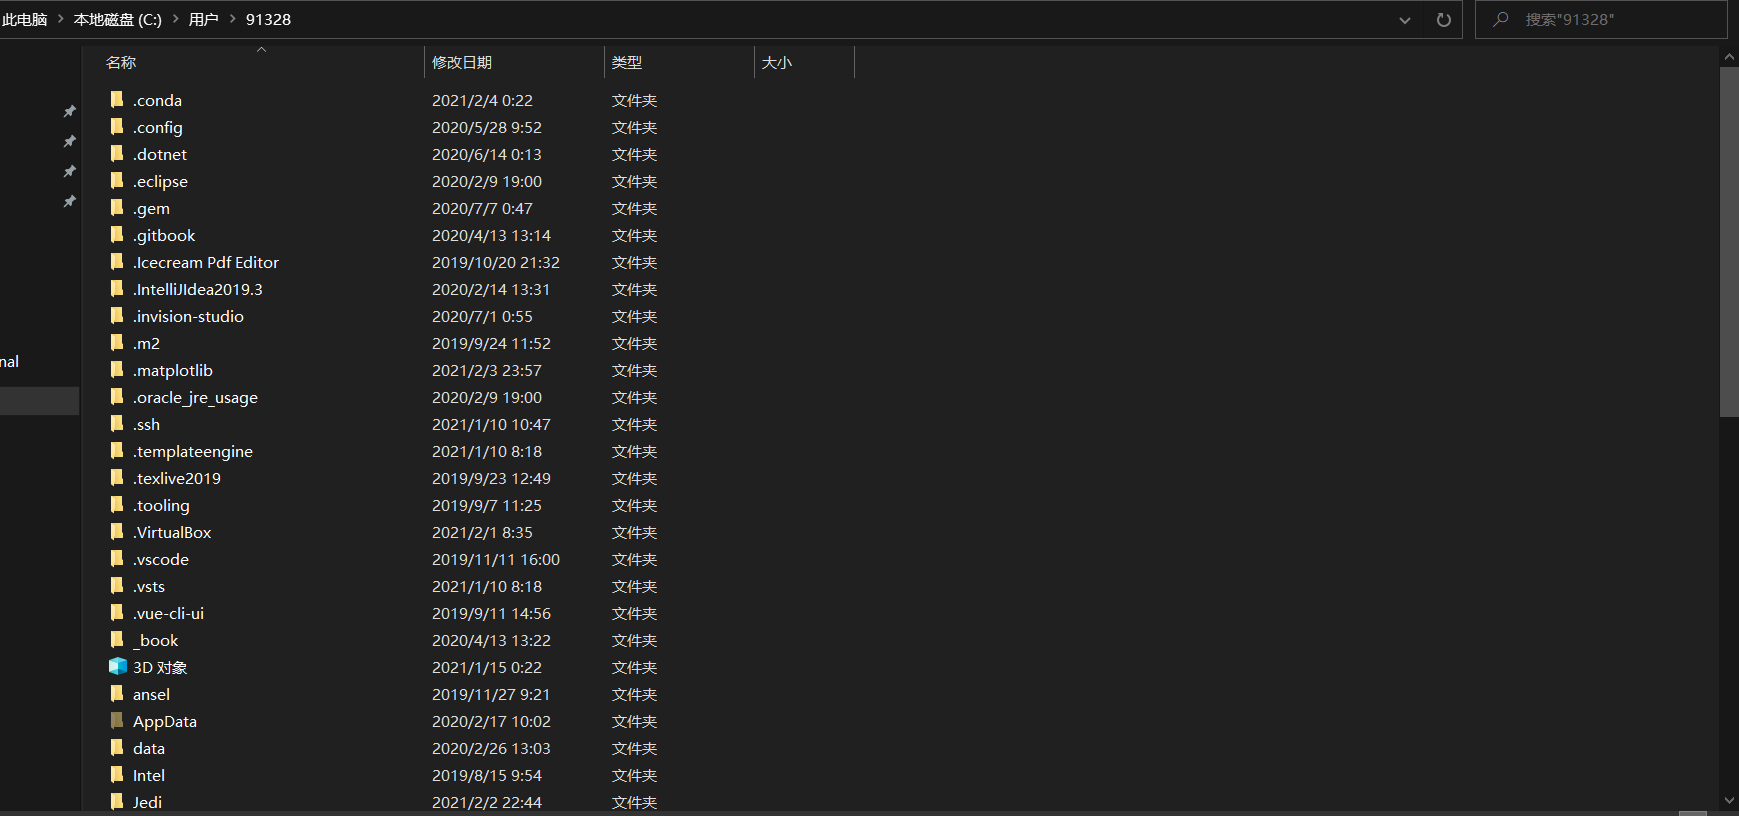Click the .templateengine folder icon
1739x816 pixels.
(x=117, y=450)
